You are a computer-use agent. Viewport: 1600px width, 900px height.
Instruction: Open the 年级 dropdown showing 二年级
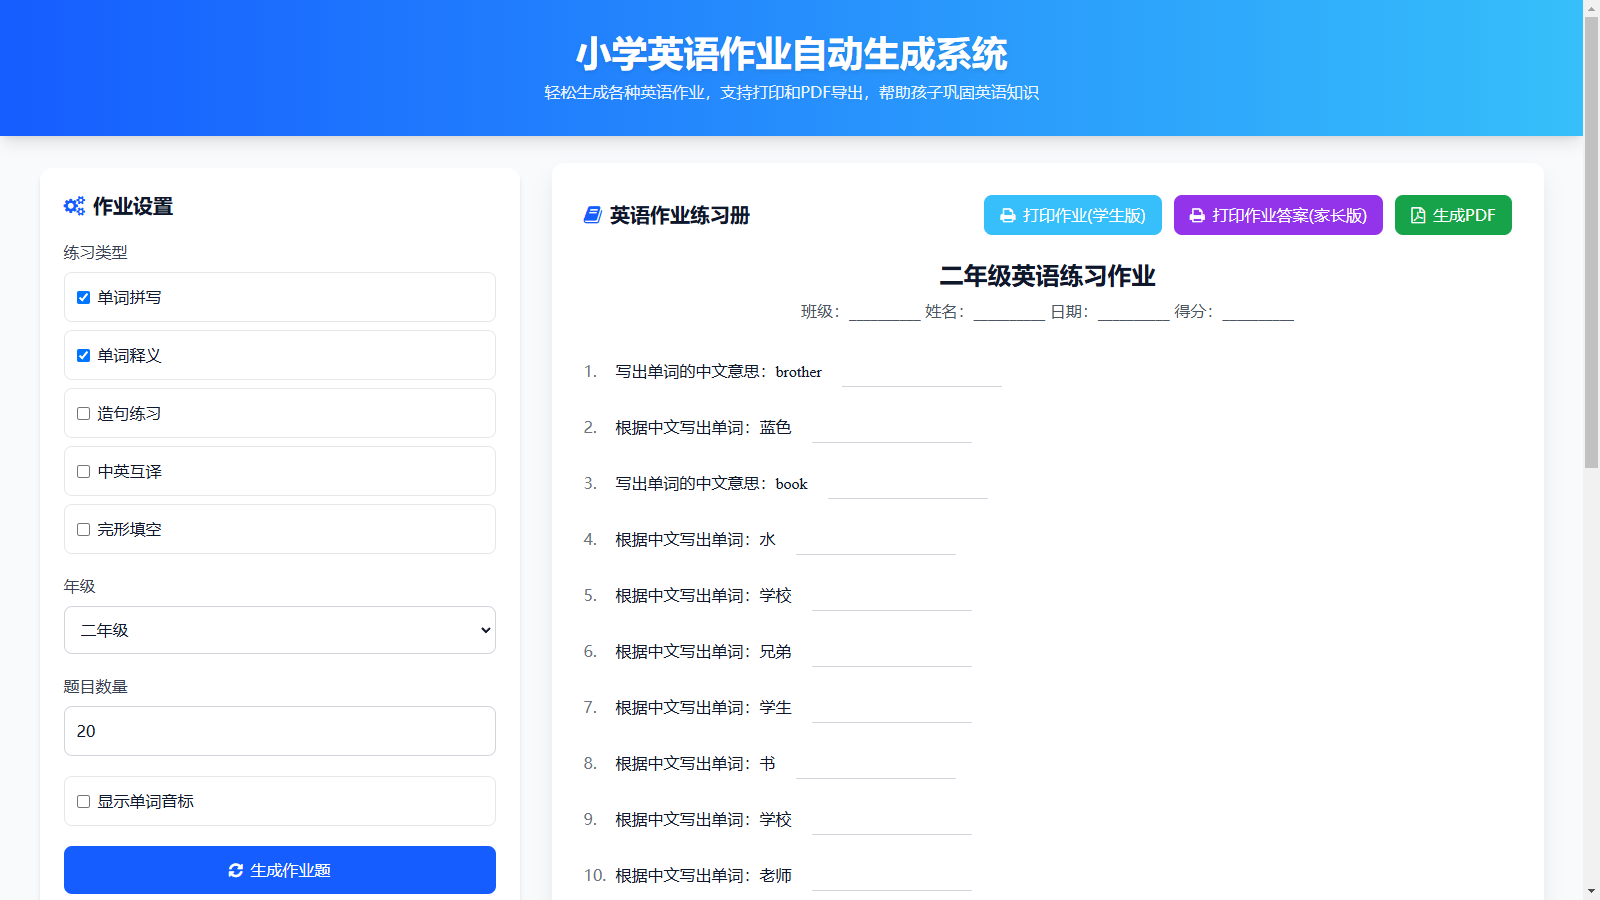pyautogui.click(x=280, y=630)
